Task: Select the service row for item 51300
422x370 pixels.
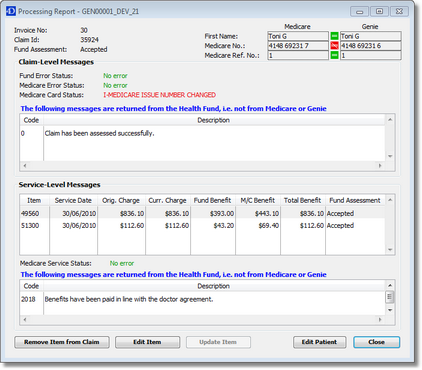Action: 202,226
